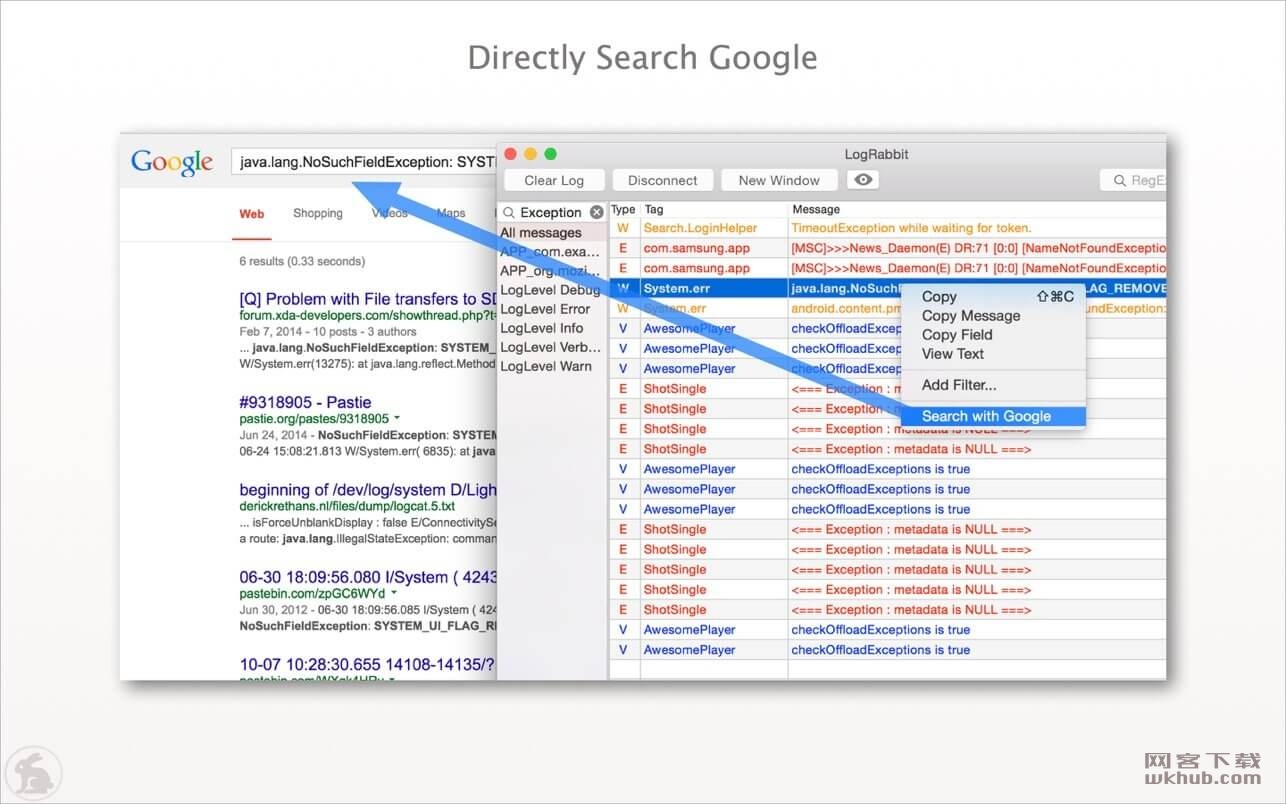Screen dimensions: 1286x804
Task: Click the highlighted System.err row tag
Action: click(x=675, y=288)
